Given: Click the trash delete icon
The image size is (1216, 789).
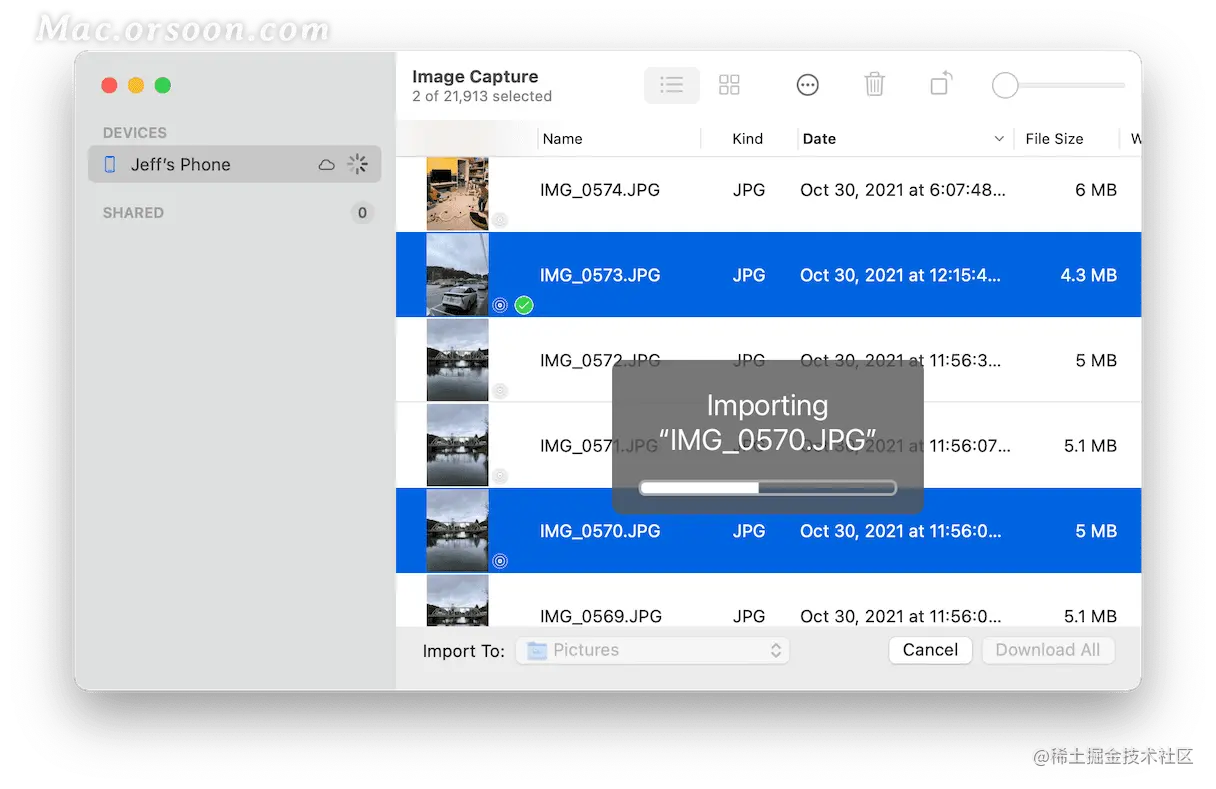Looking at the screenshot, I should click(x=874, y=84).
